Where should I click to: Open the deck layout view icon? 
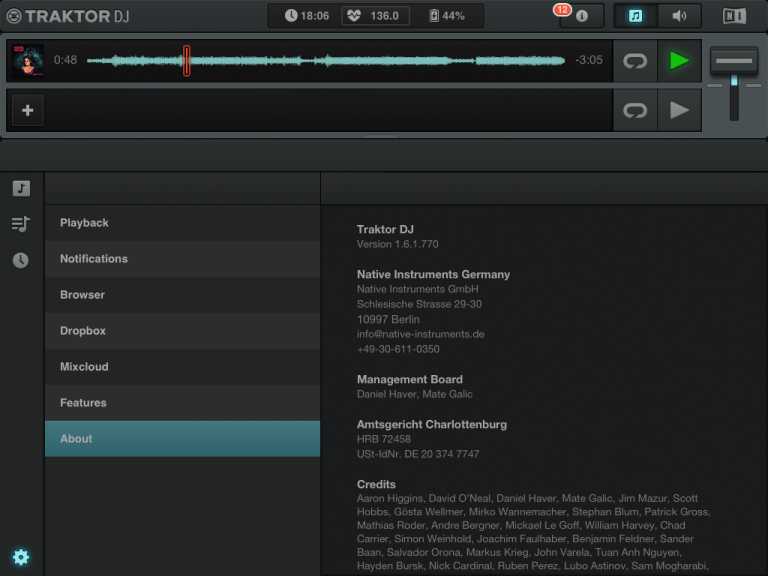pyautogui.click(x=734, y=16)
